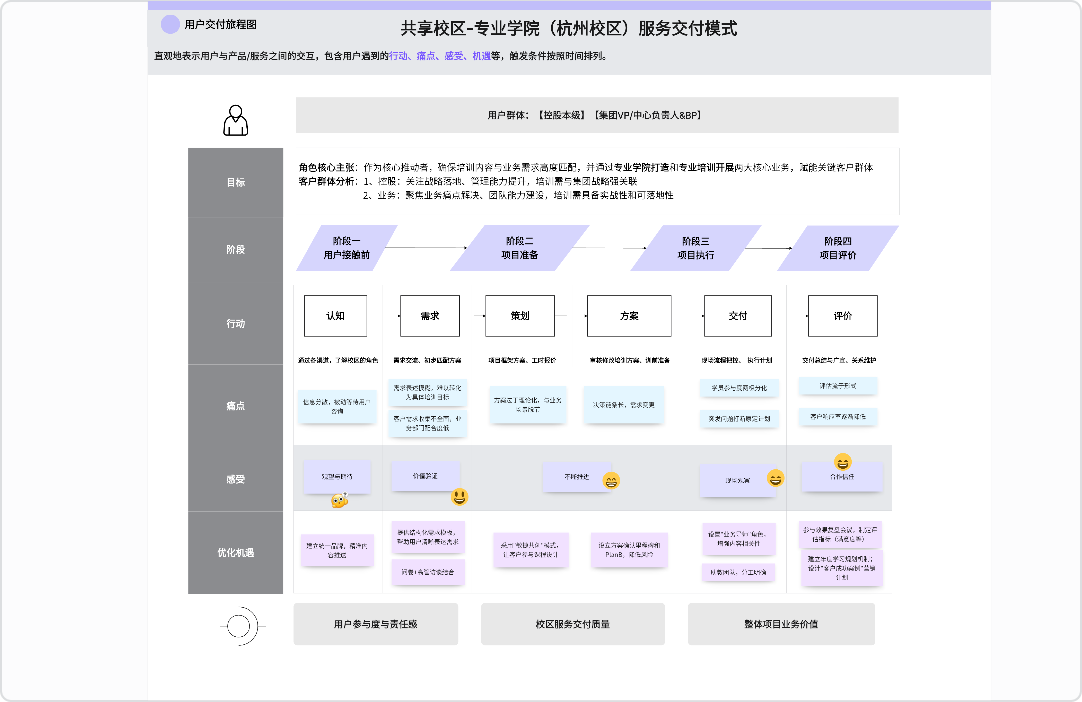Viewport: 1082px width, 702px height.
Task: Click the smiley emoji in 需求 feeling cell
Action: tap(460, 496)
